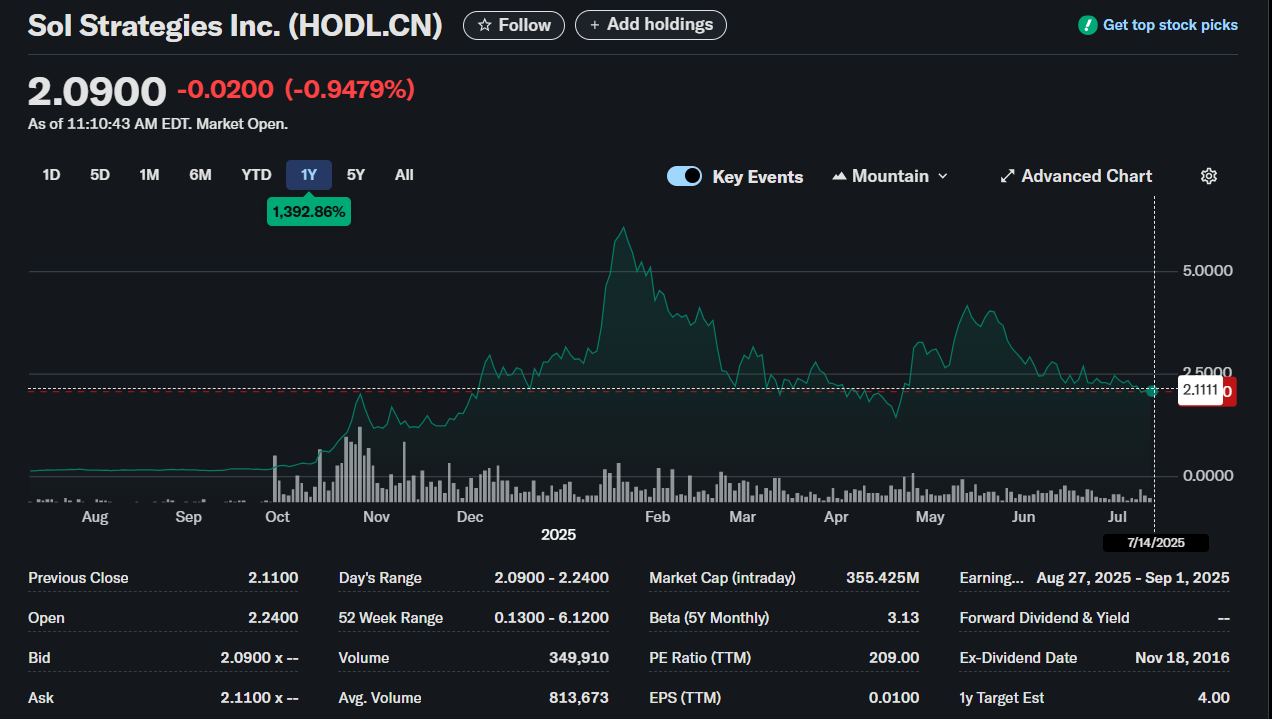This screenshot has width=1272, height=719.
Task: Click Volume value 349,910
Action: coord(580,658)
